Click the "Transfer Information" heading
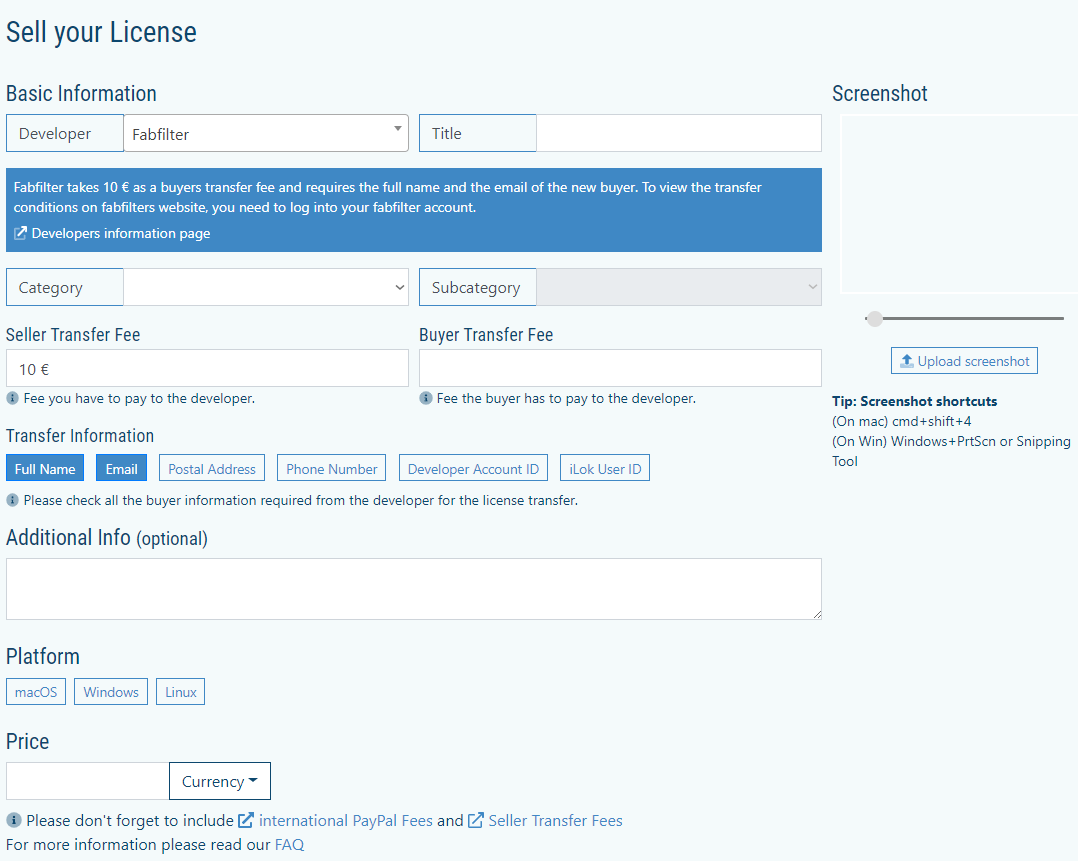 [80, 436]
